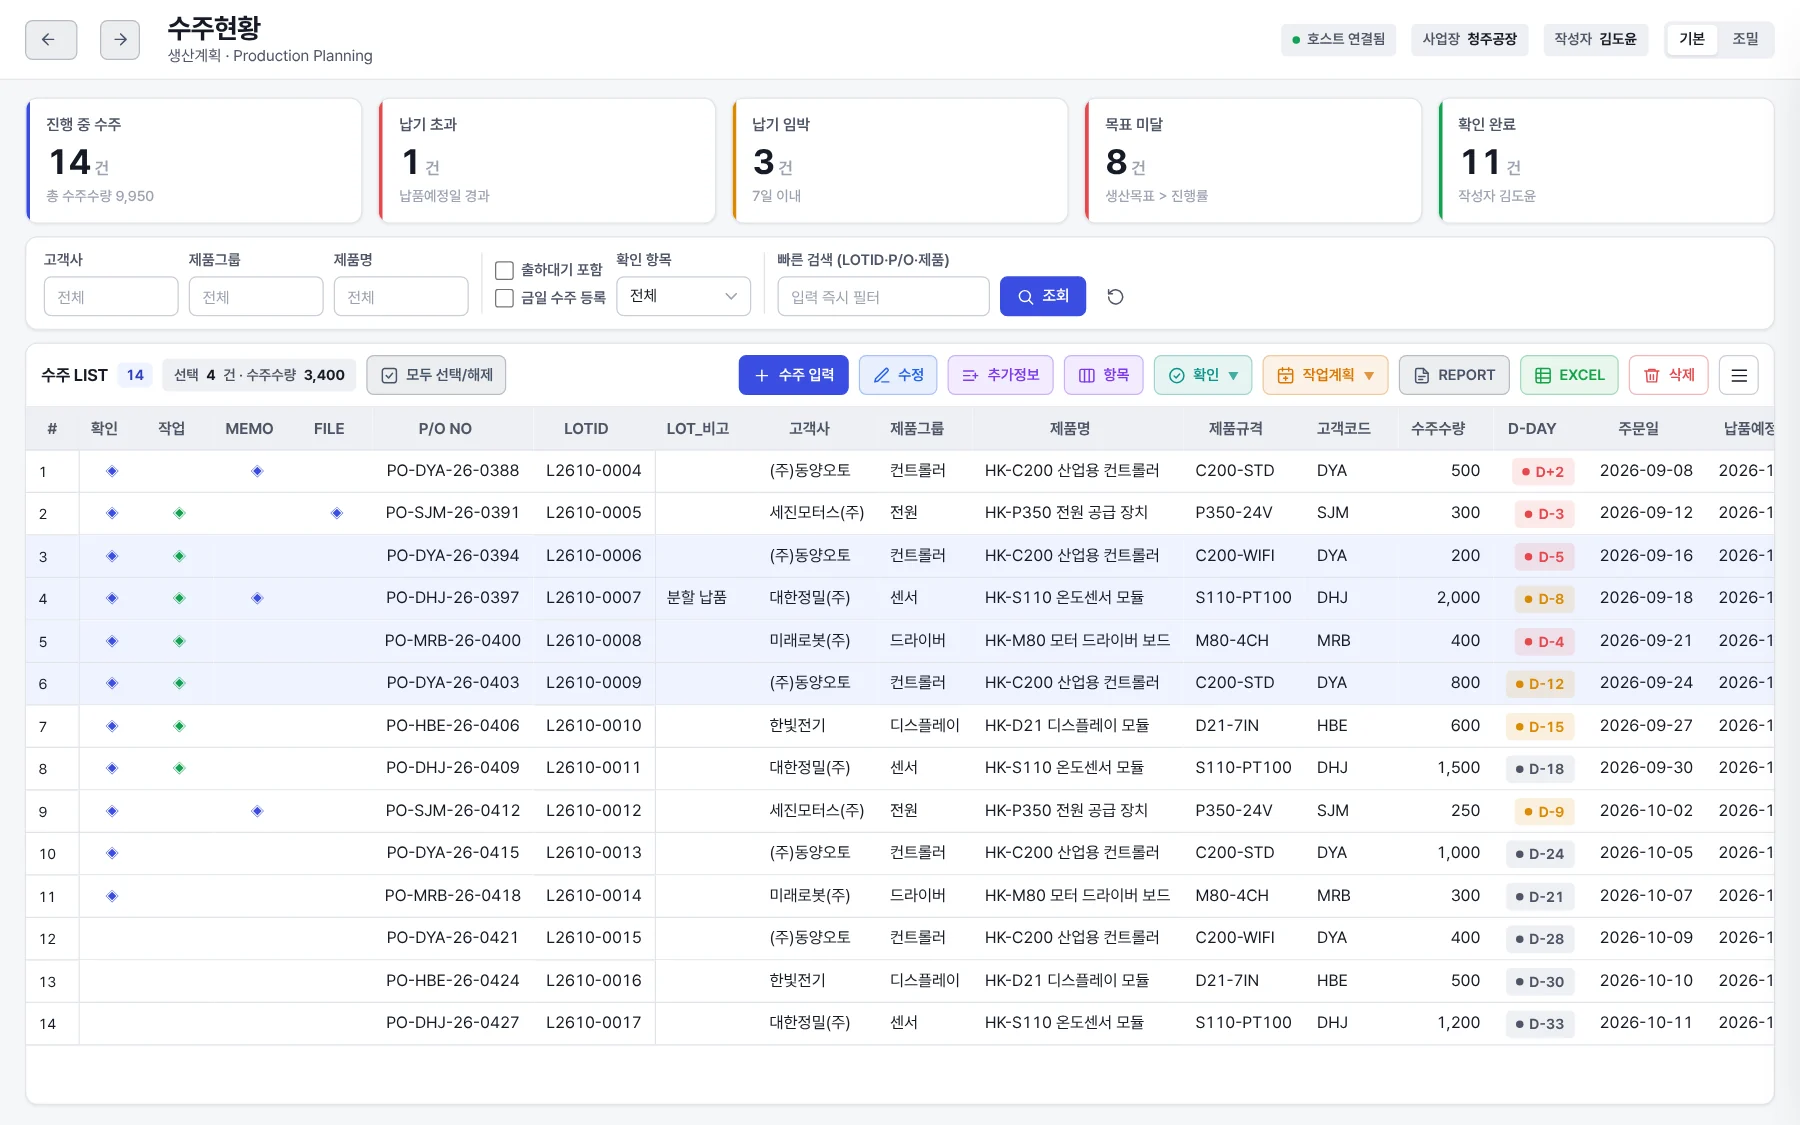Click MEMO marker for PO-SJM-26-0412
1800x1125 pixels.
pyautogui.click(x=257, y=811)
